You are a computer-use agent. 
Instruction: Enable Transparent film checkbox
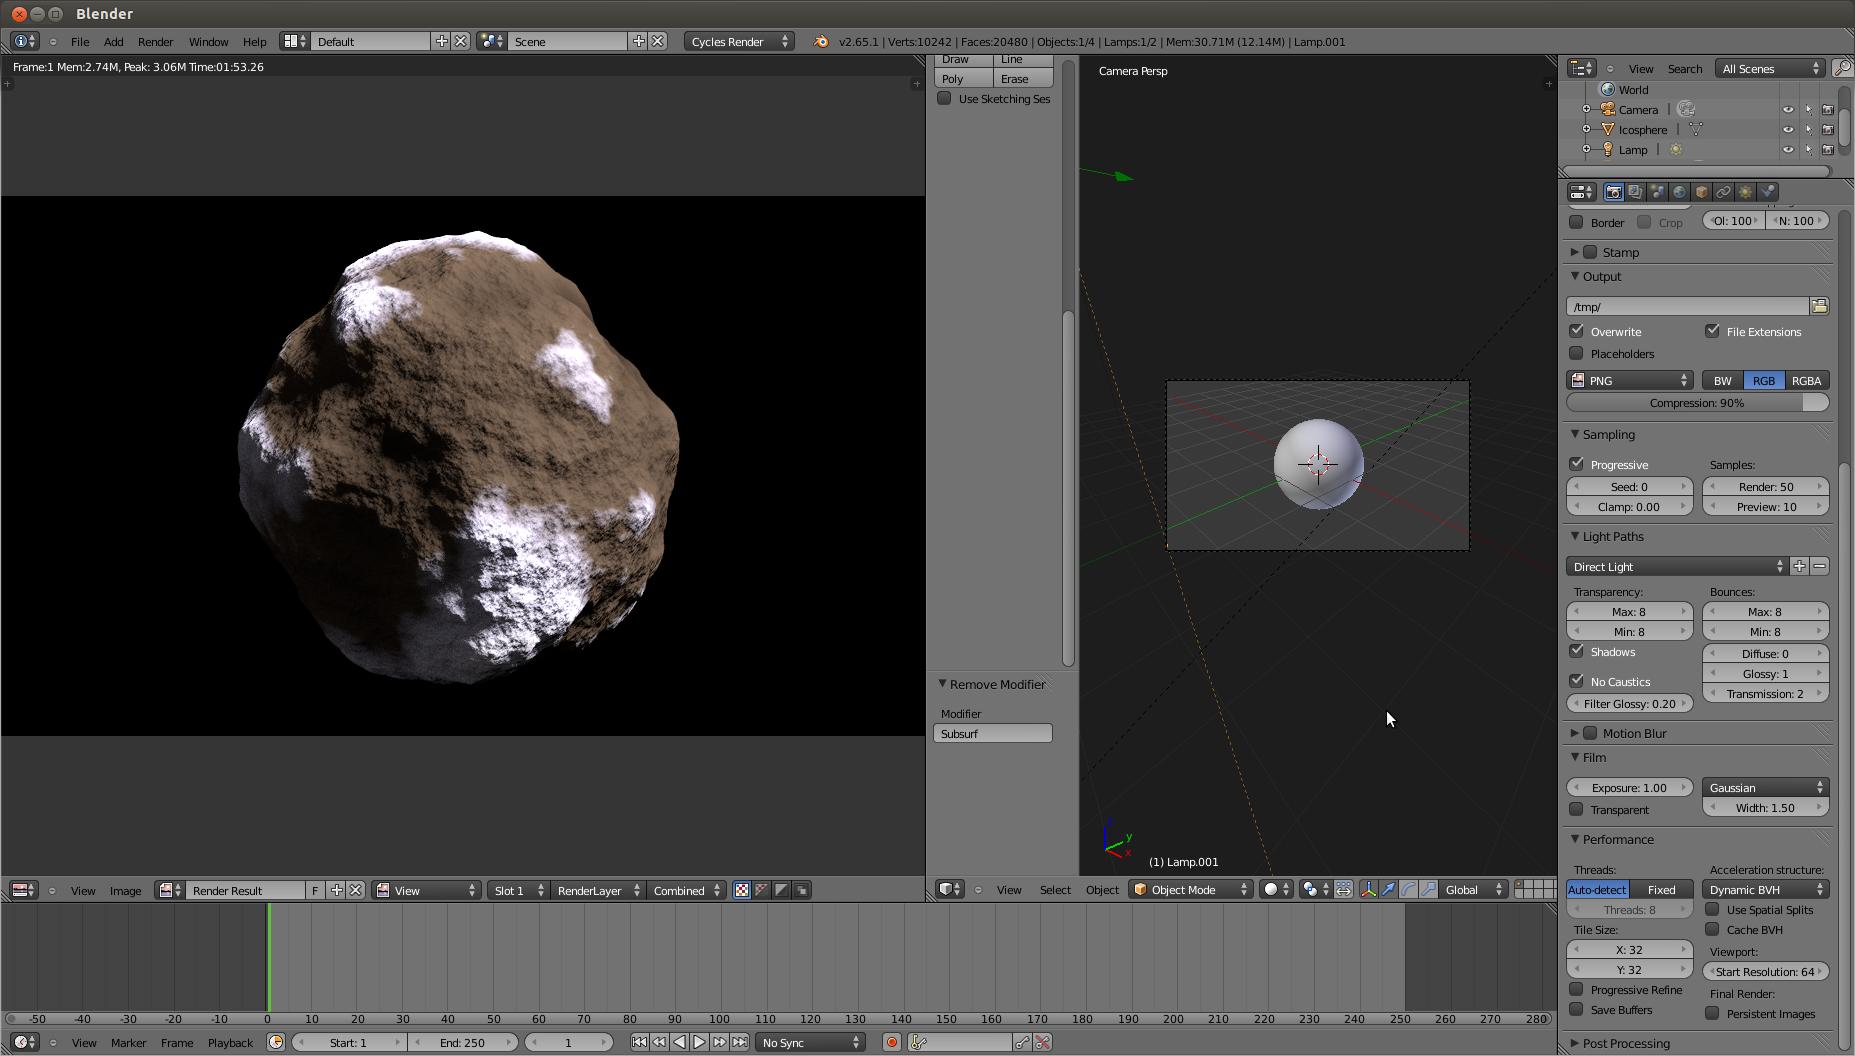coord(1577,809)
